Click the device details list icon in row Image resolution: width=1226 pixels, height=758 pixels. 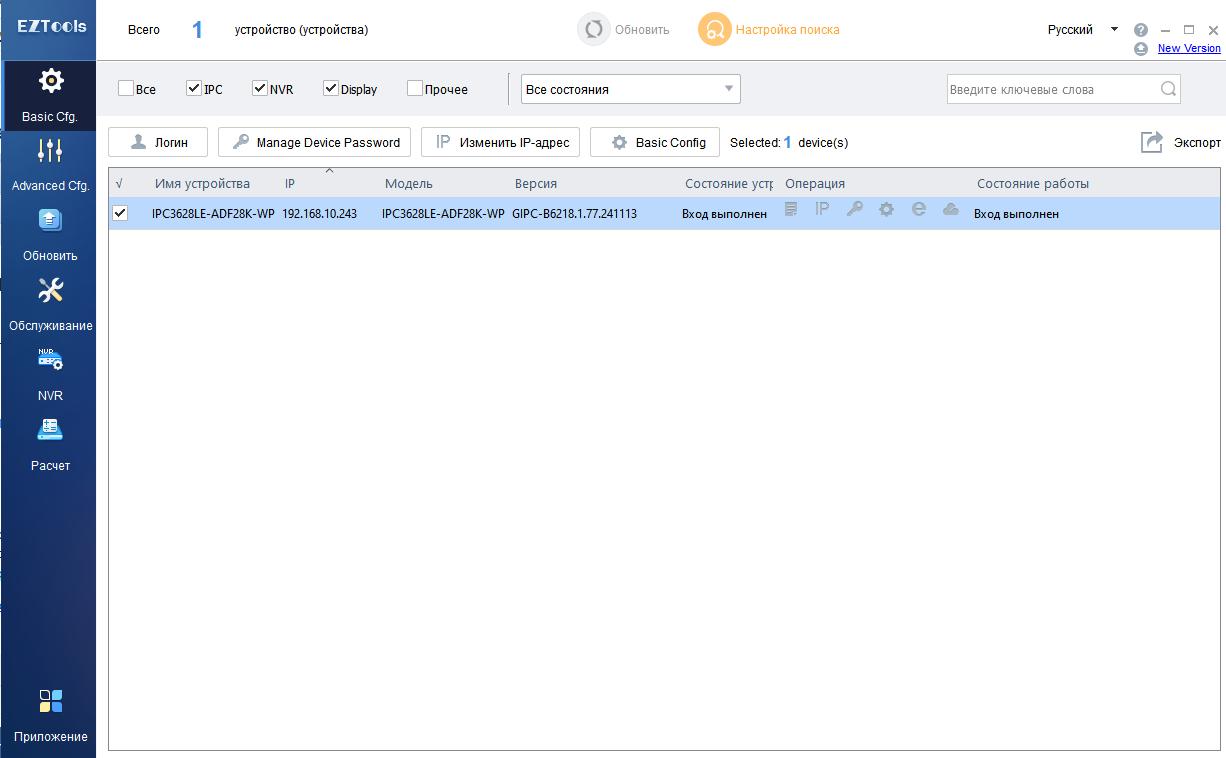(x=791, y=210)
